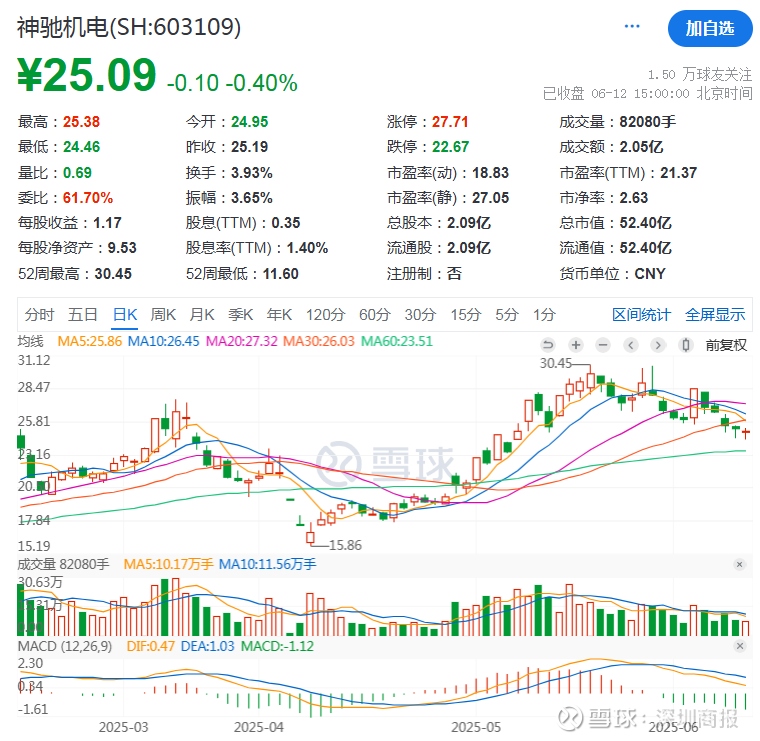Click the DIF:0.47 value label

pyautogui.click(x=150, y=646)
